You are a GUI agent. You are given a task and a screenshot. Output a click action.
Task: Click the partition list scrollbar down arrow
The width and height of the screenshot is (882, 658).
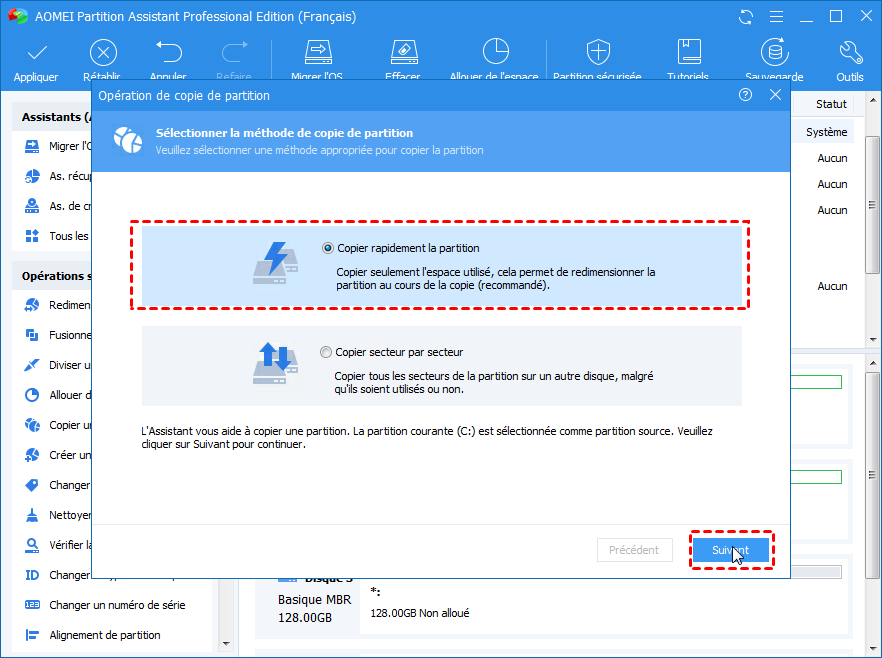(873, 340)
